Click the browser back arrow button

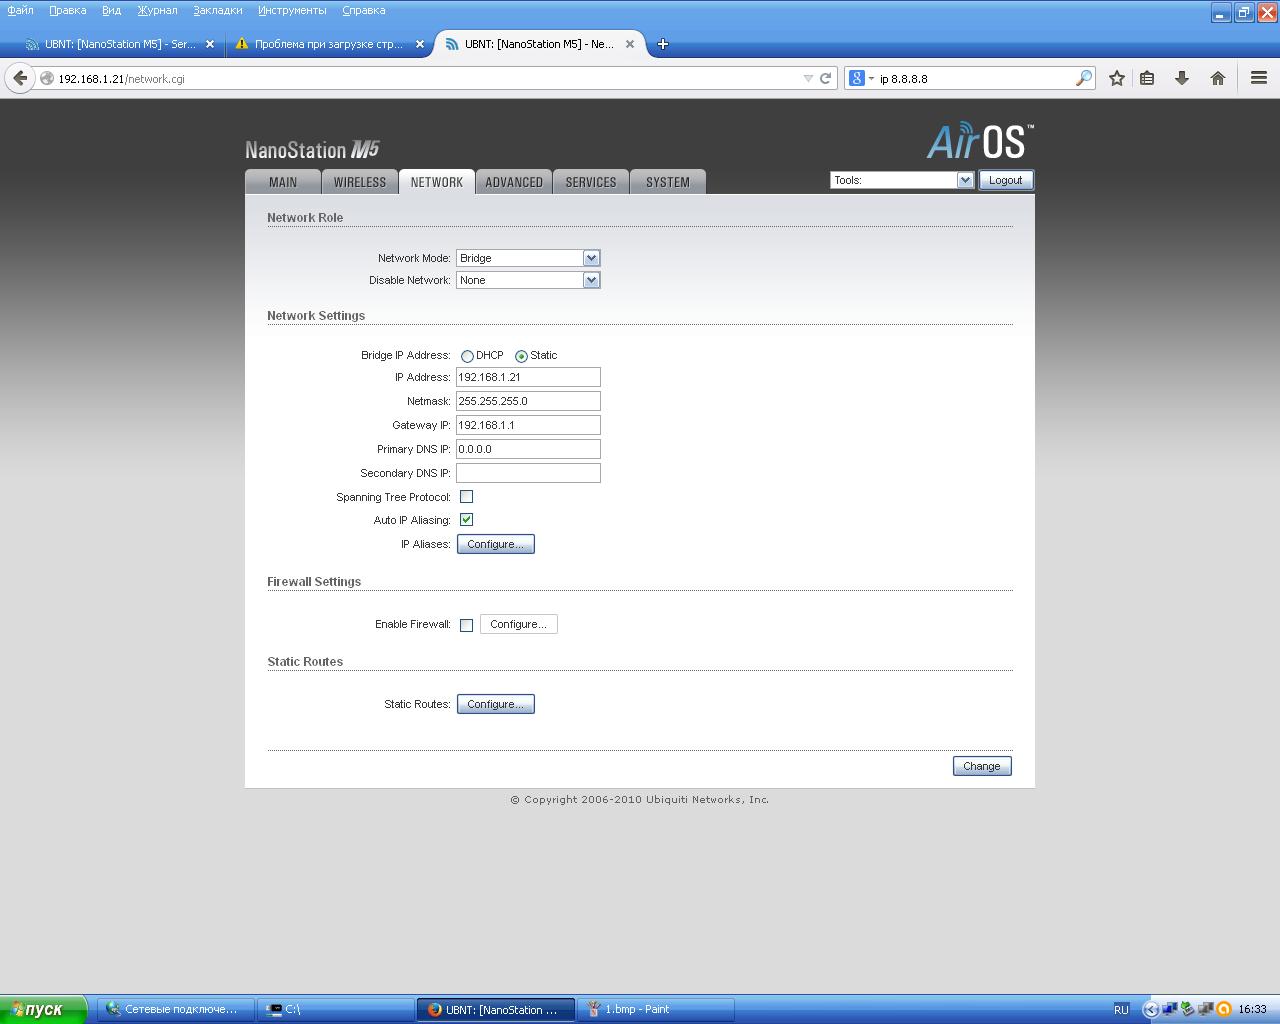pyautogui.click(x=20, y=78)
